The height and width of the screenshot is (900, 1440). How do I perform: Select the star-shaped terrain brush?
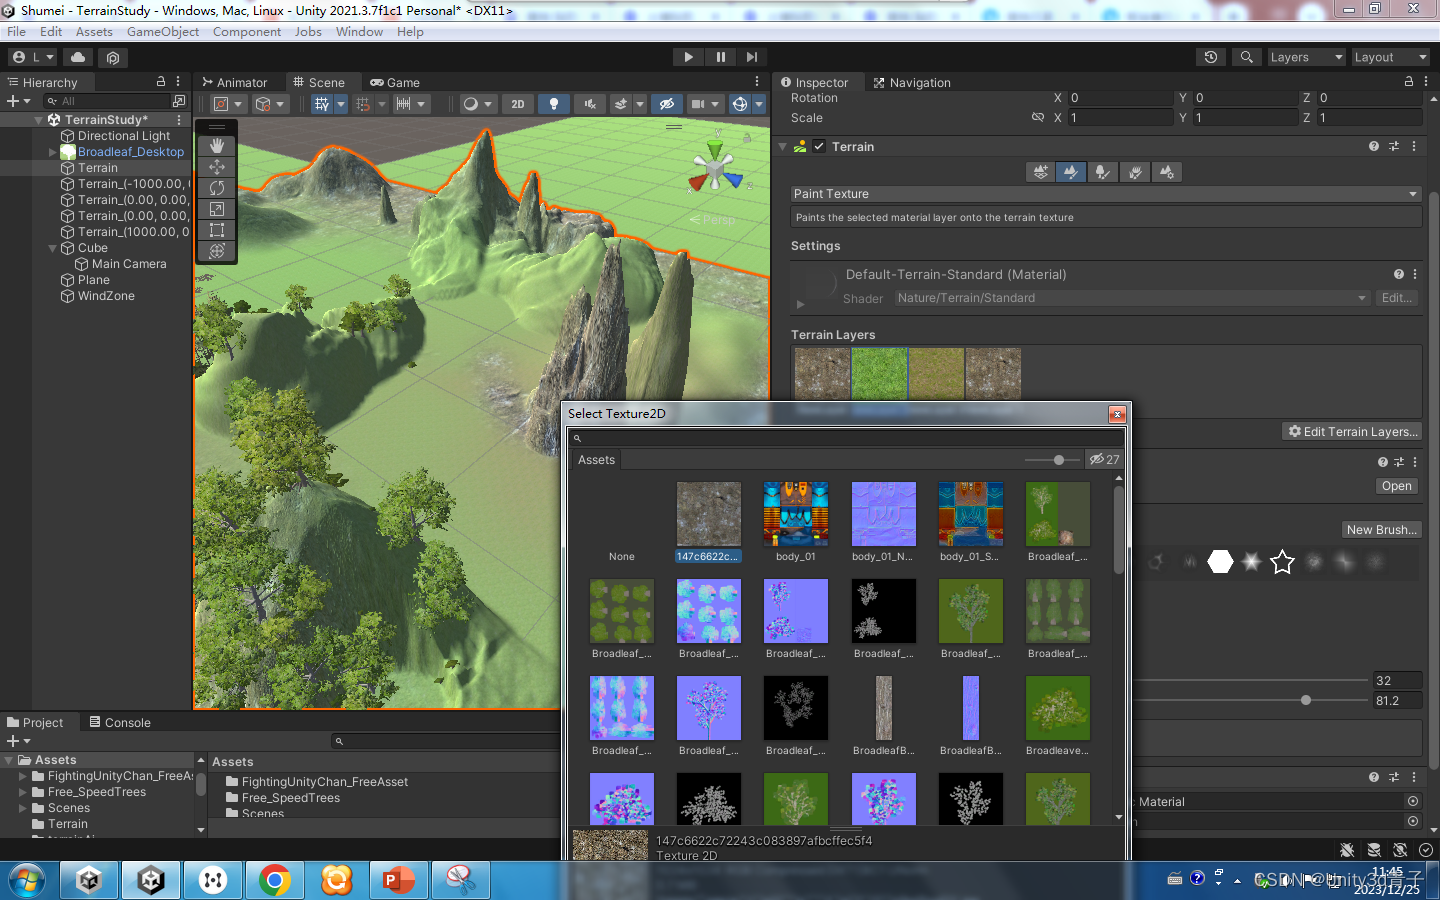1282,562
